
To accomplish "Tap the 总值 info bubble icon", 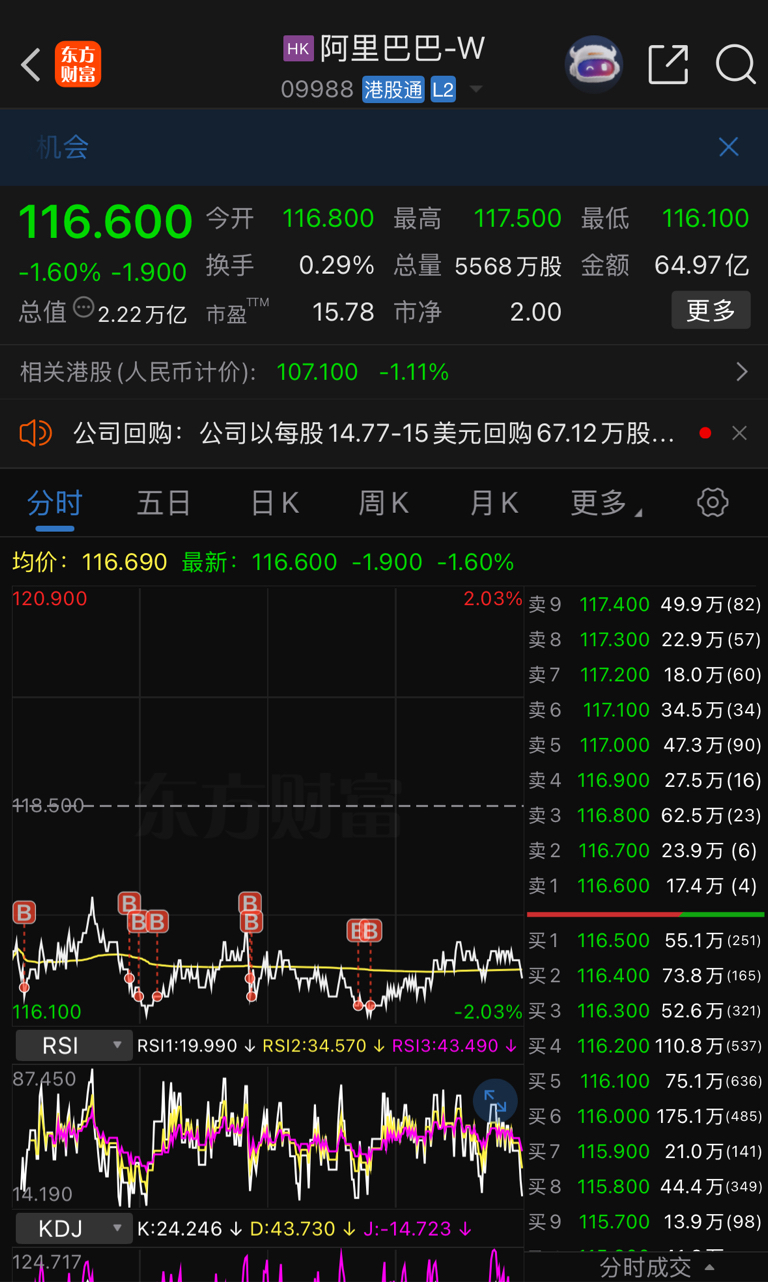I will pyautogui.click(x=84, y=308).
